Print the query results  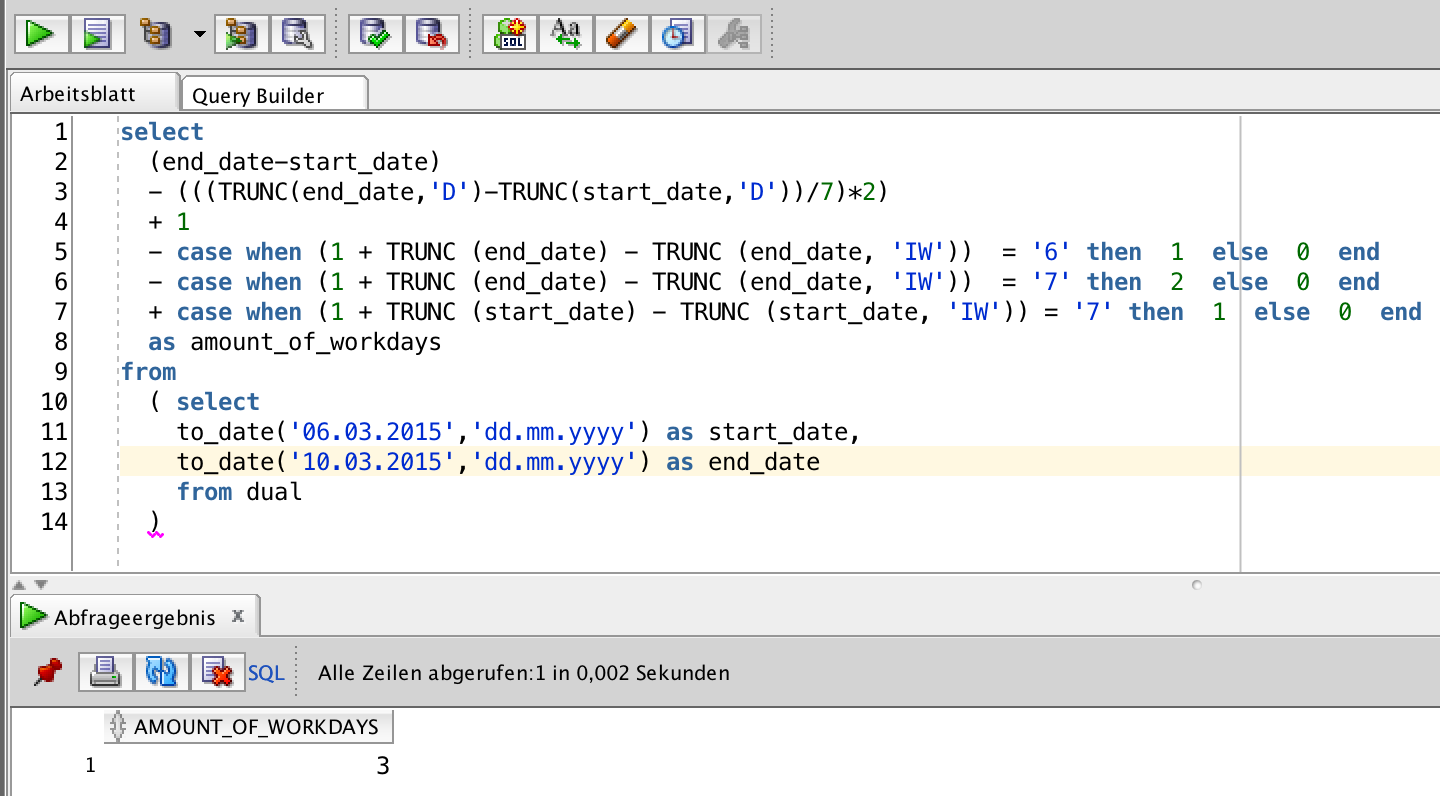tap(105, 672)
